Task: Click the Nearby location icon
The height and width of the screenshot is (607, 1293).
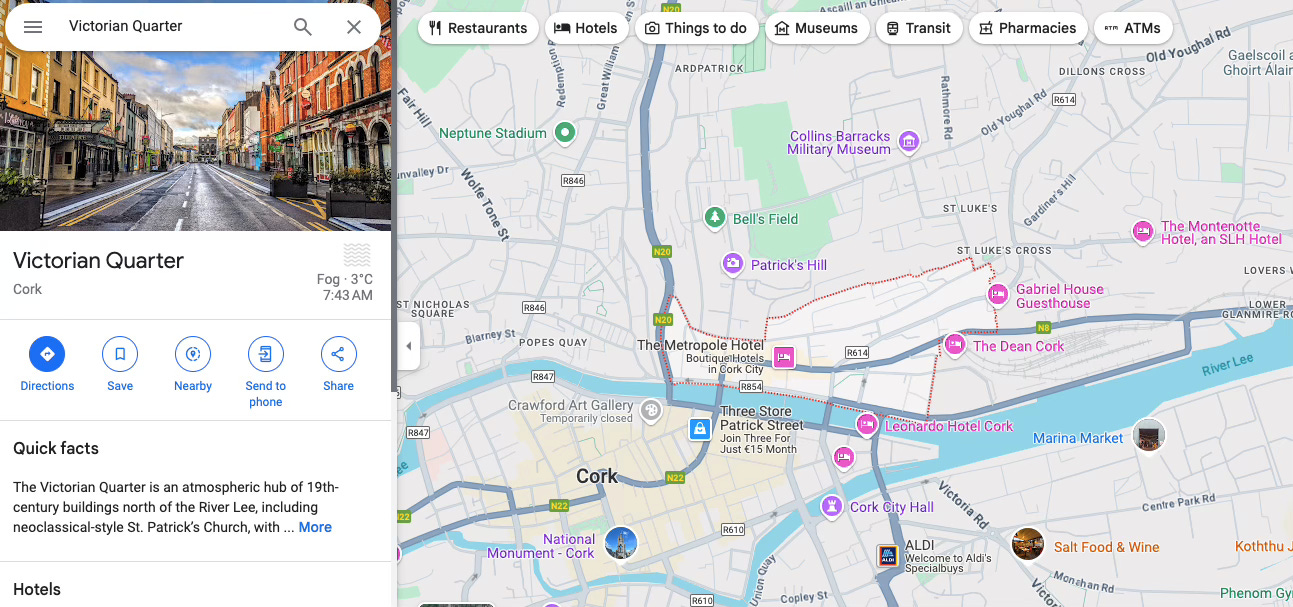Action: (193, 354)
